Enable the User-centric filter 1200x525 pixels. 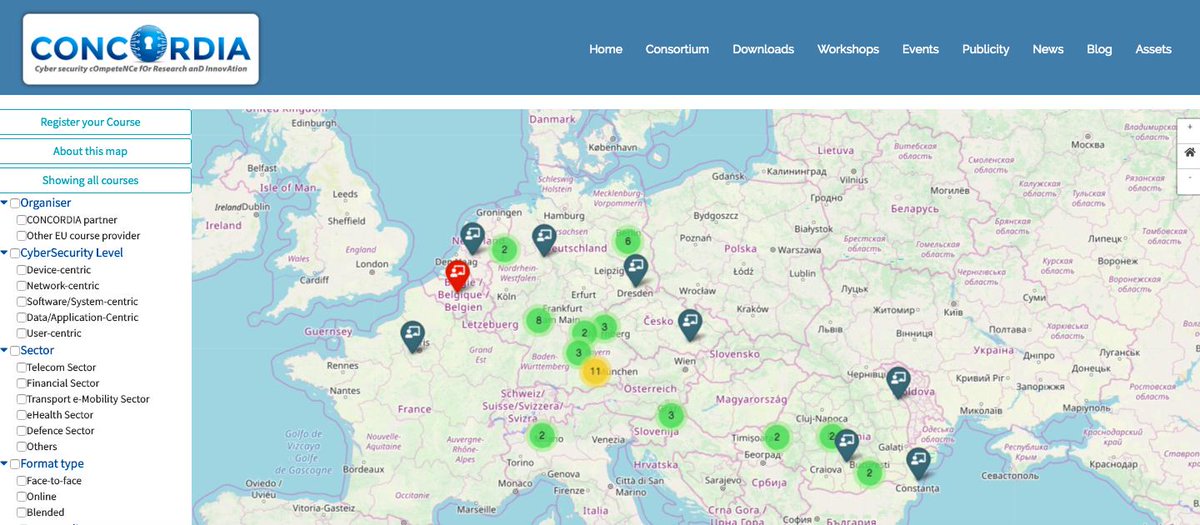(21, 334)
